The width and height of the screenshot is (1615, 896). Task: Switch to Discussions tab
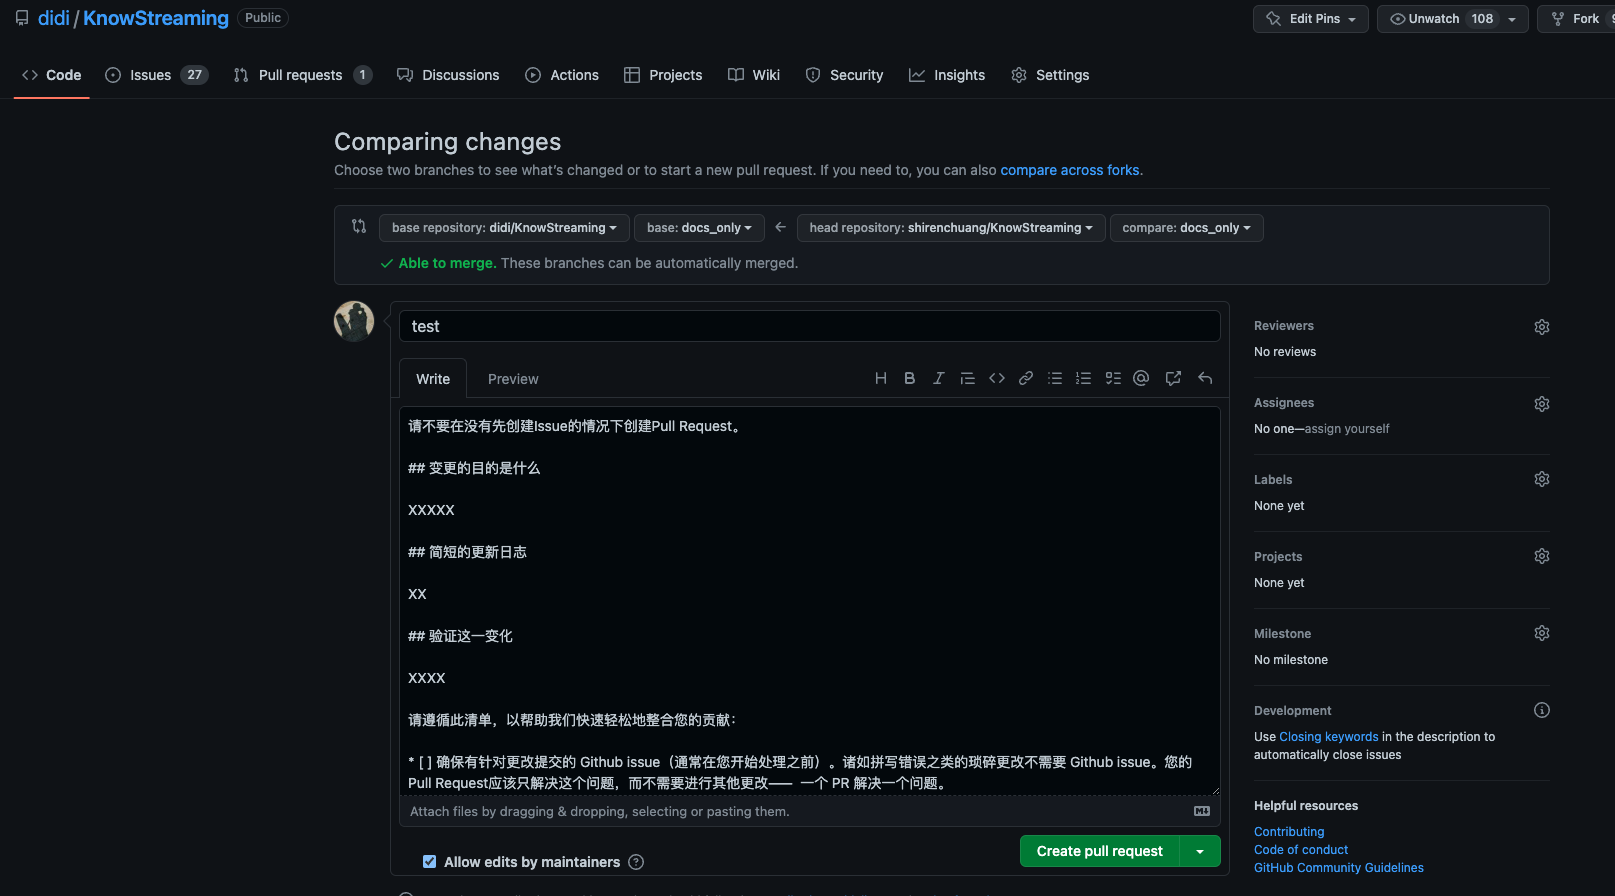tap(448, 75)
